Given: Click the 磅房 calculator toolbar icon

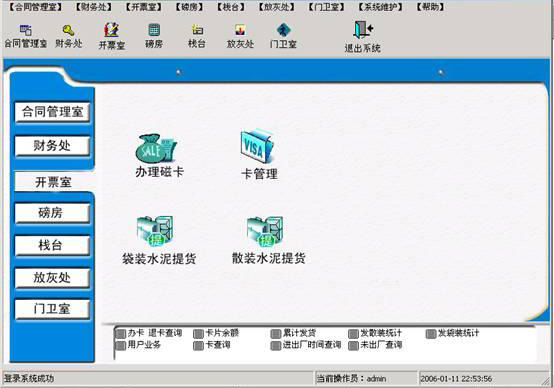Looking at the screenshot, I should pos(154,30).
